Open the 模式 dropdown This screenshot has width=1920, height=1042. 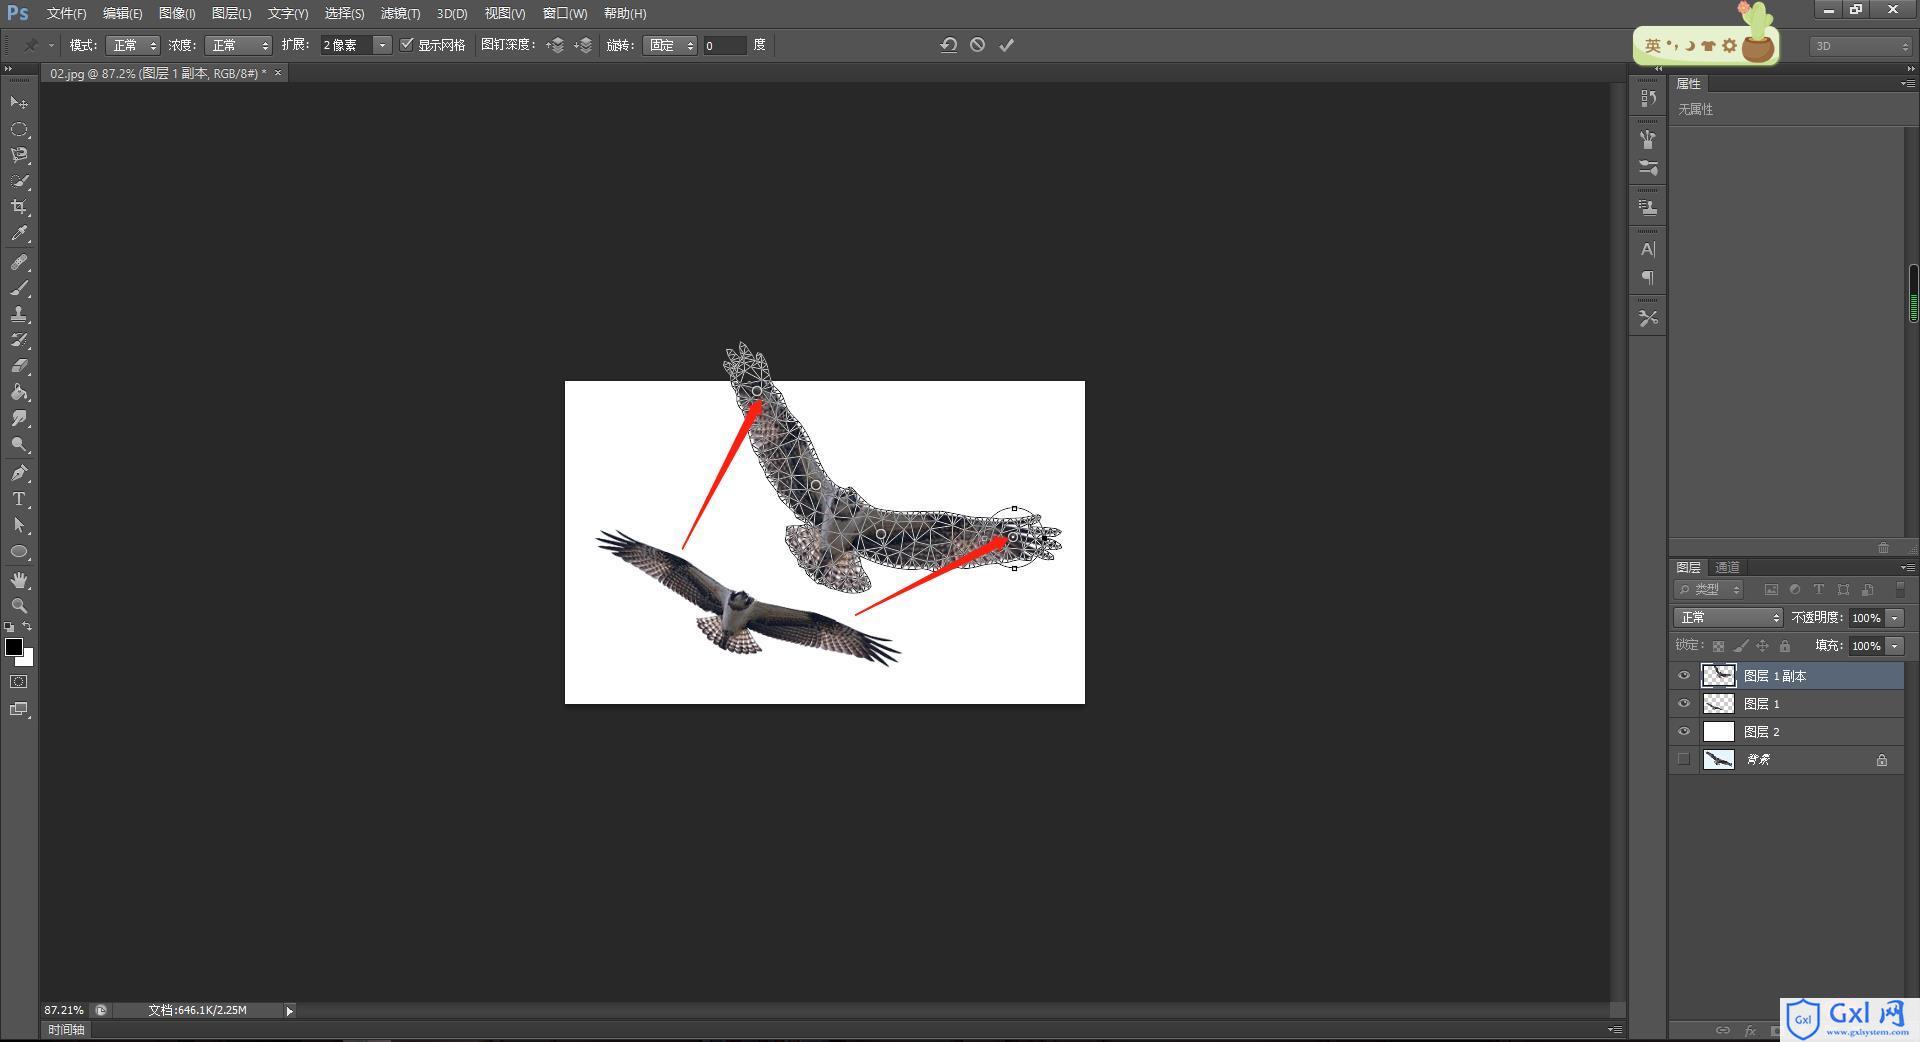(x=133, y=45)
